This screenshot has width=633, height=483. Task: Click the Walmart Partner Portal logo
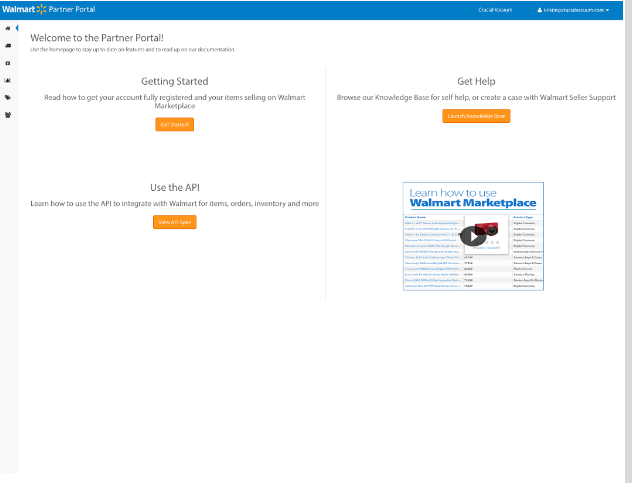pyautogui.click(x=48, y=9)
